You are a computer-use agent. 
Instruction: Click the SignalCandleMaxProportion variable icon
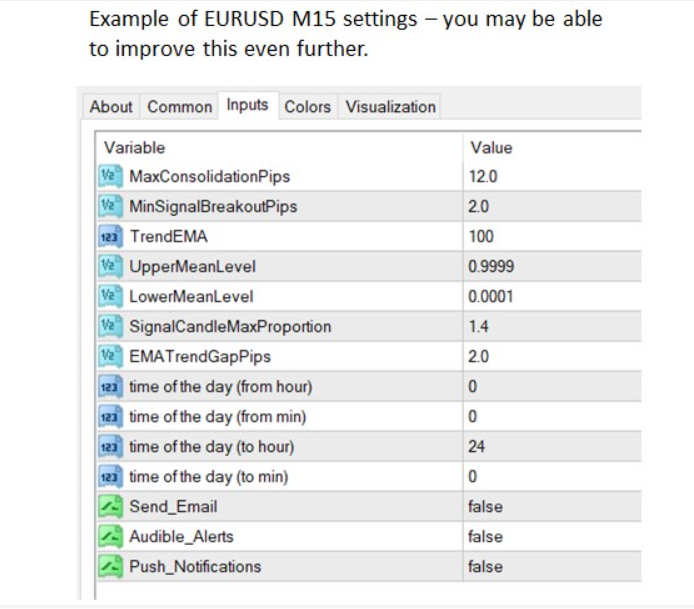pos(110,327)
